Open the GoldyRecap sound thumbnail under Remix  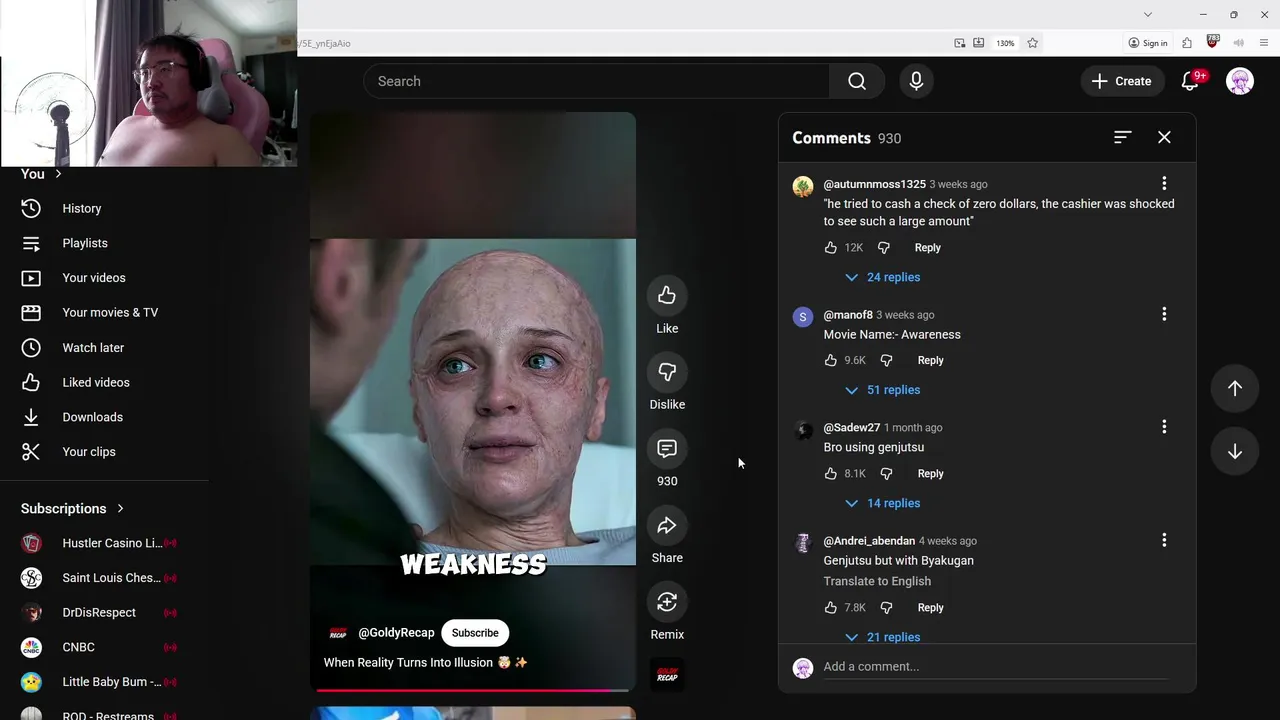click(x=667, y=675)
